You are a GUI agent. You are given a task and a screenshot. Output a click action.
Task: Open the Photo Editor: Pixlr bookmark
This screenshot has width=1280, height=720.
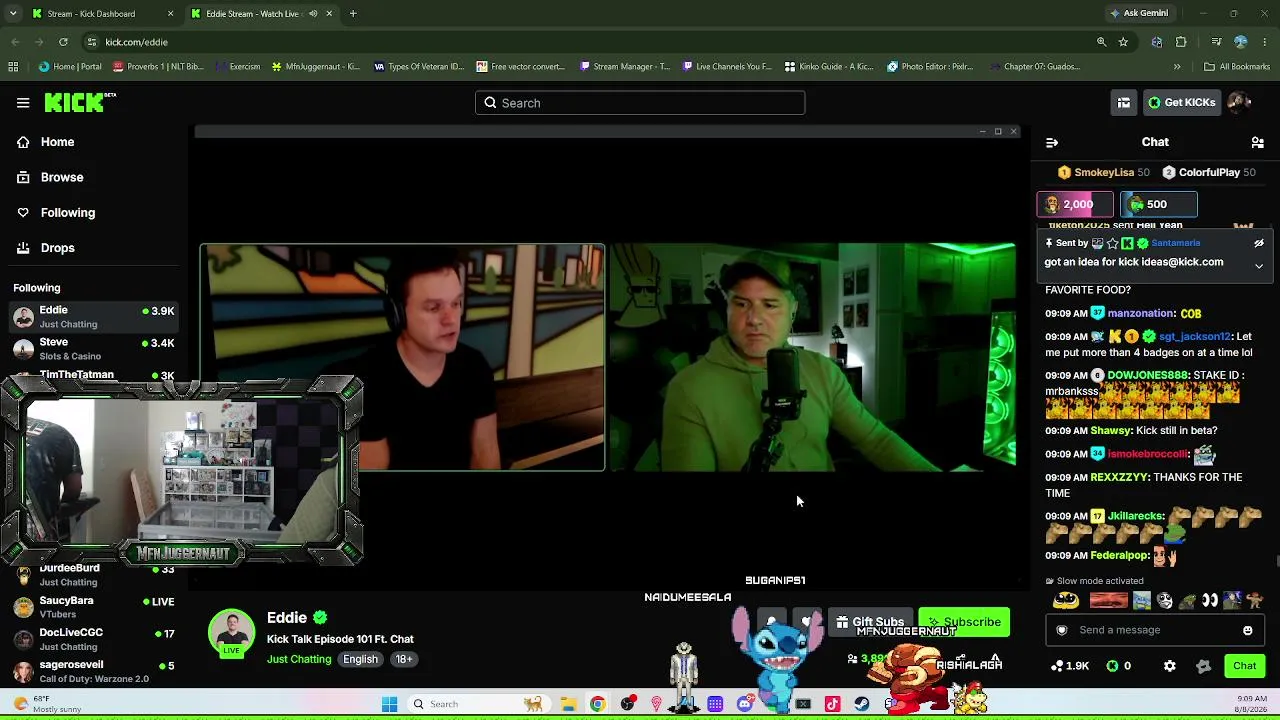tap(929, 67)
